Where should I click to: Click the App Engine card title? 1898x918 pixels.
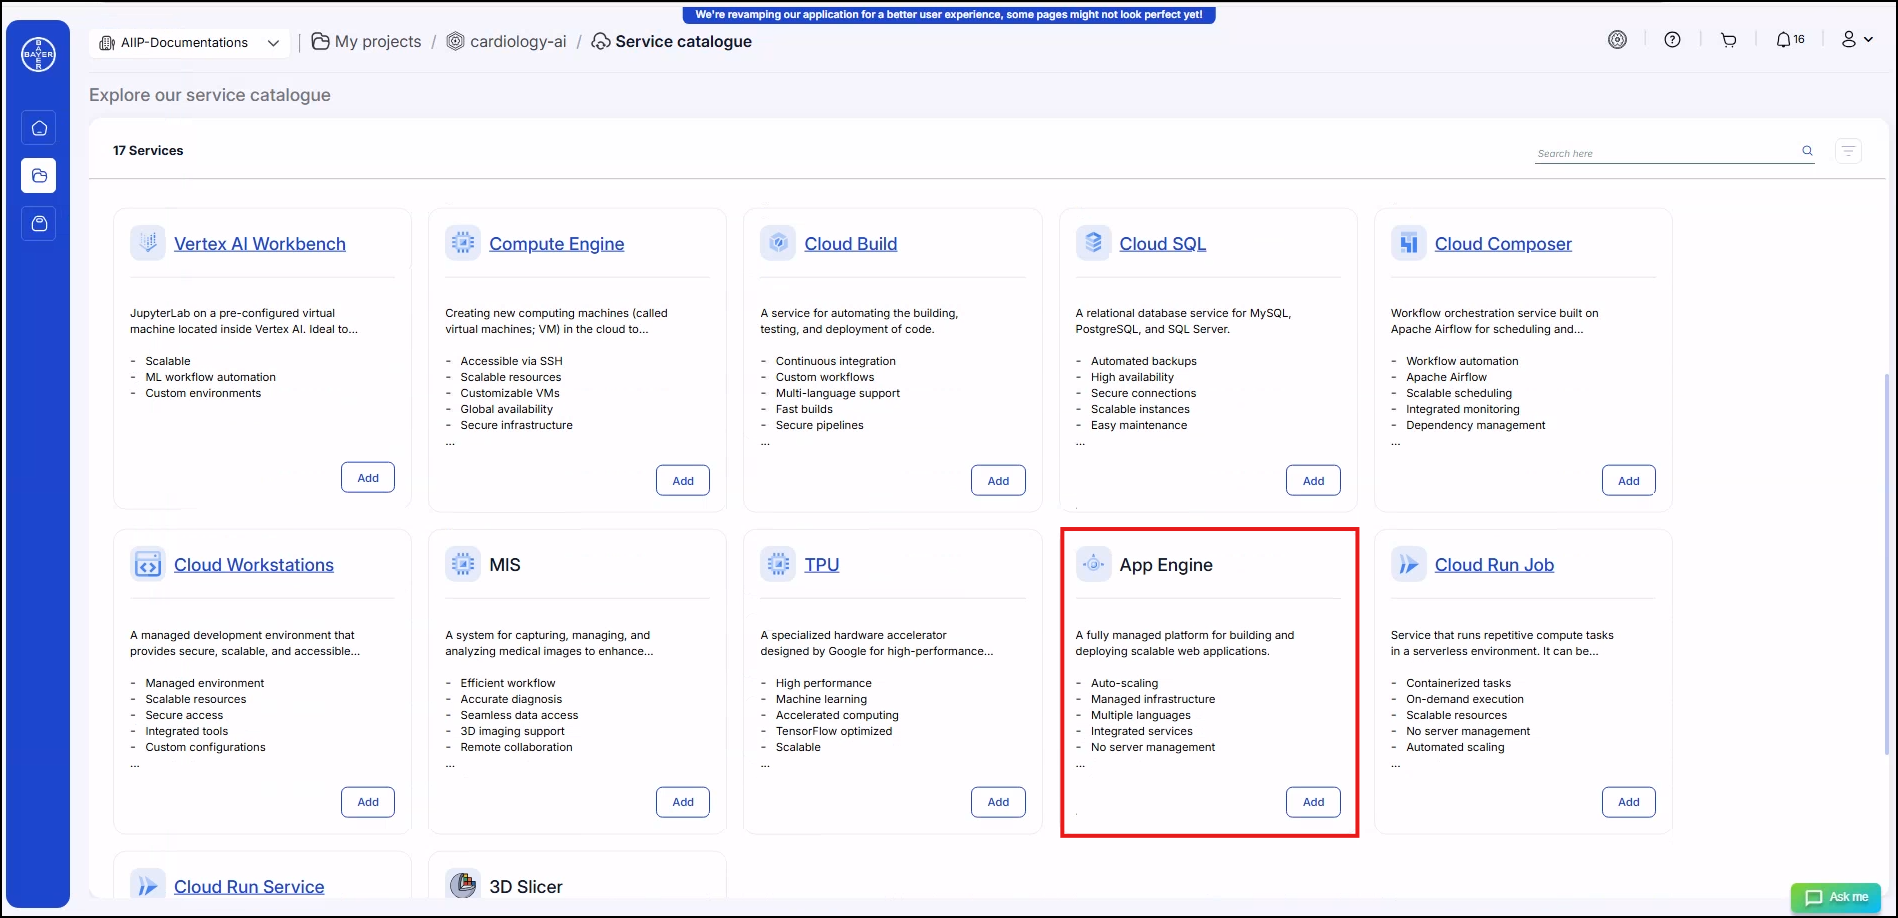(x=1166, y=565)
